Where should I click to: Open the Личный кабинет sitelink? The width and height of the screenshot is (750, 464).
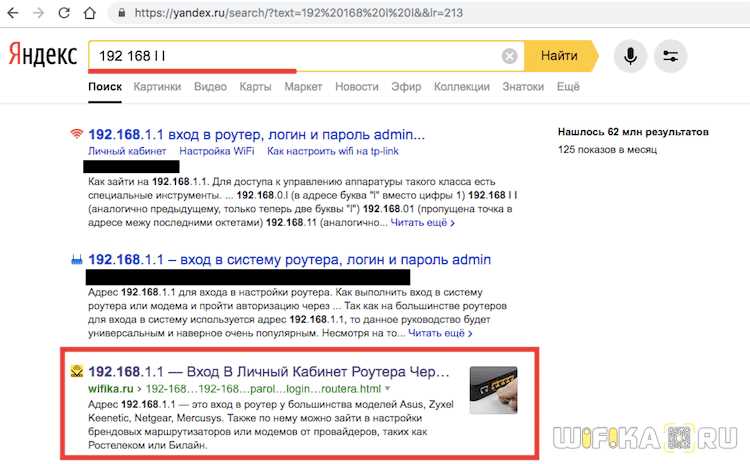[127, 151]
